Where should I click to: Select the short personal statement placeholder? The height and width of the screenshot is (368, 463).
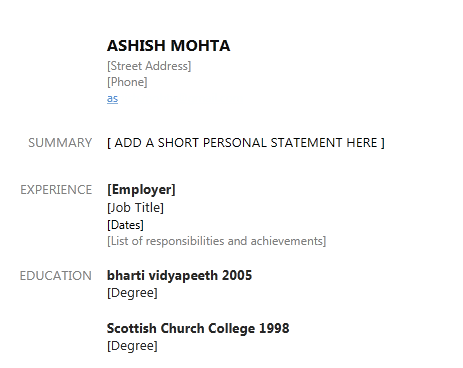(x=246, y=143)
